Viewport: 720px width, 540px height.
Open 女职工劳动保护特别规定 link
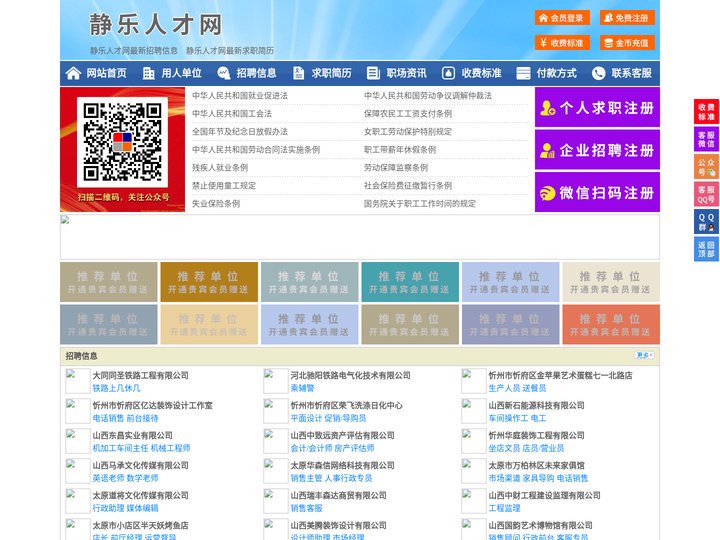tap(408, 131)
